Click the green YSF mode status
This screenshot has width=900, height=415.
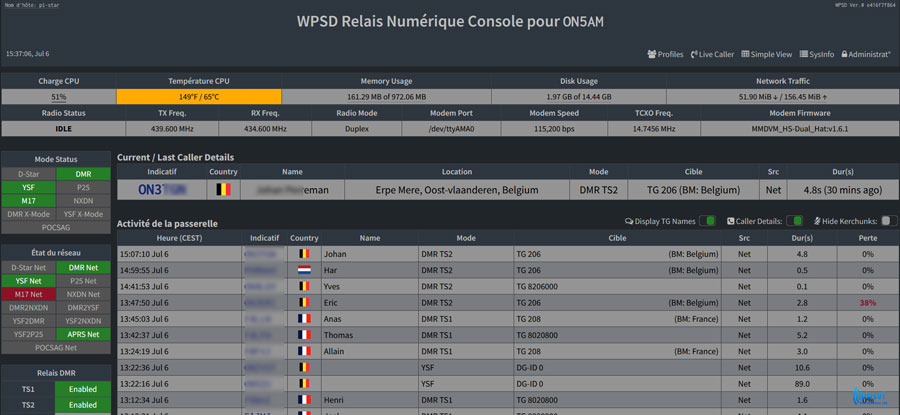29,187
